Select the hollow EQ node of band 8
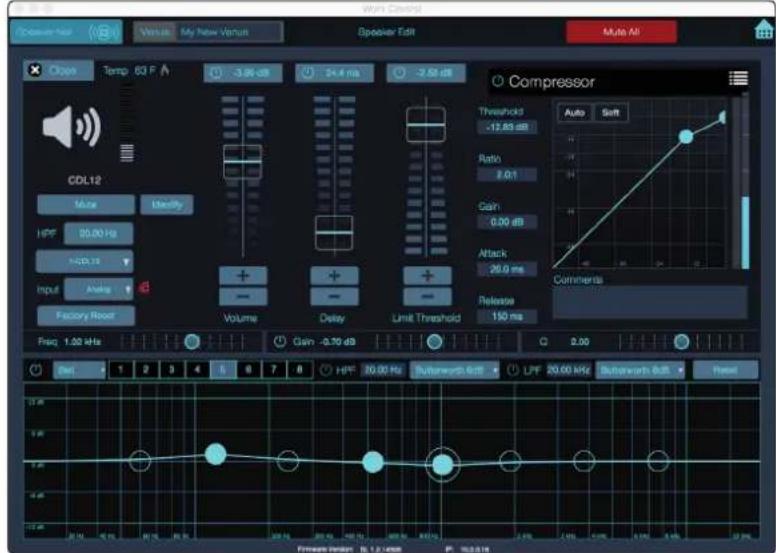This screenshot has width=776, height=553. click(658, 461)
